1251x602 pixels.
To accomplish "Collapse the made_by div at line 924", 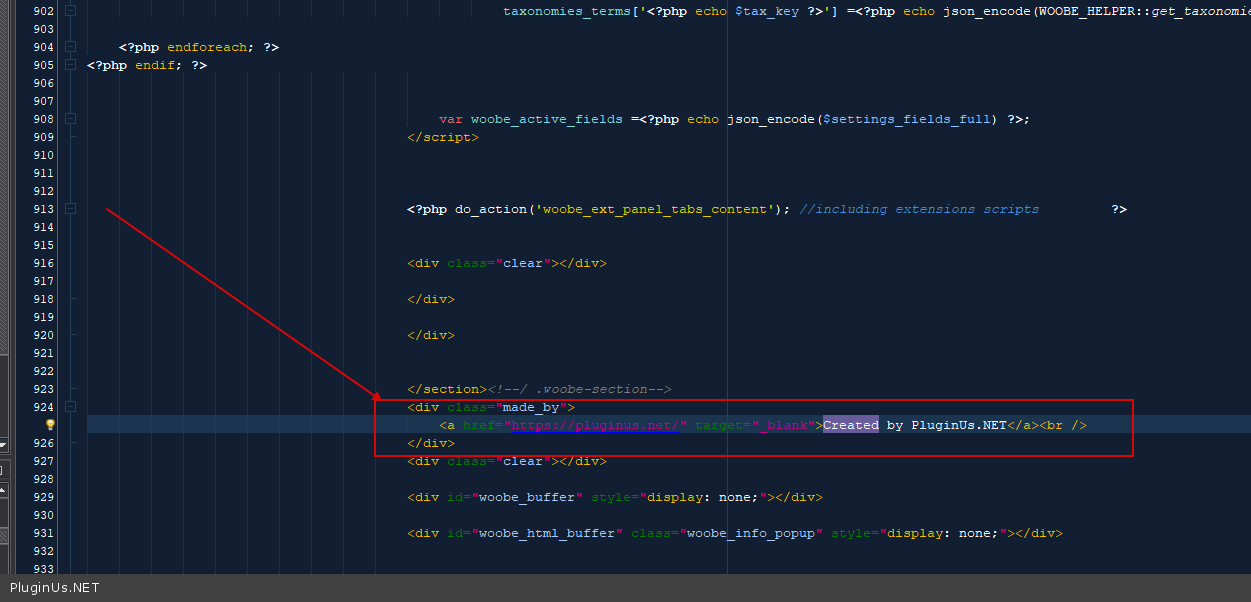I will tap(70, 407).
